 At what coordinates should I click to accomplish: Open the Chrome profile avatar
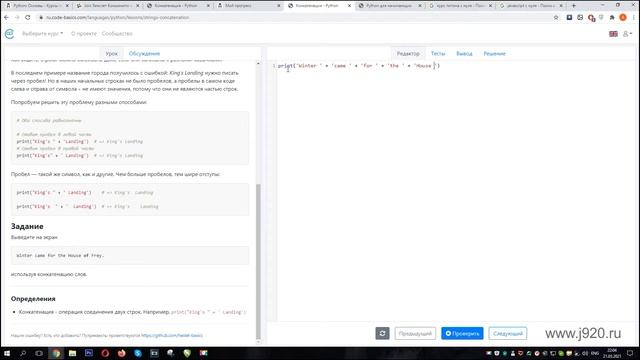(x=623, y=18)
